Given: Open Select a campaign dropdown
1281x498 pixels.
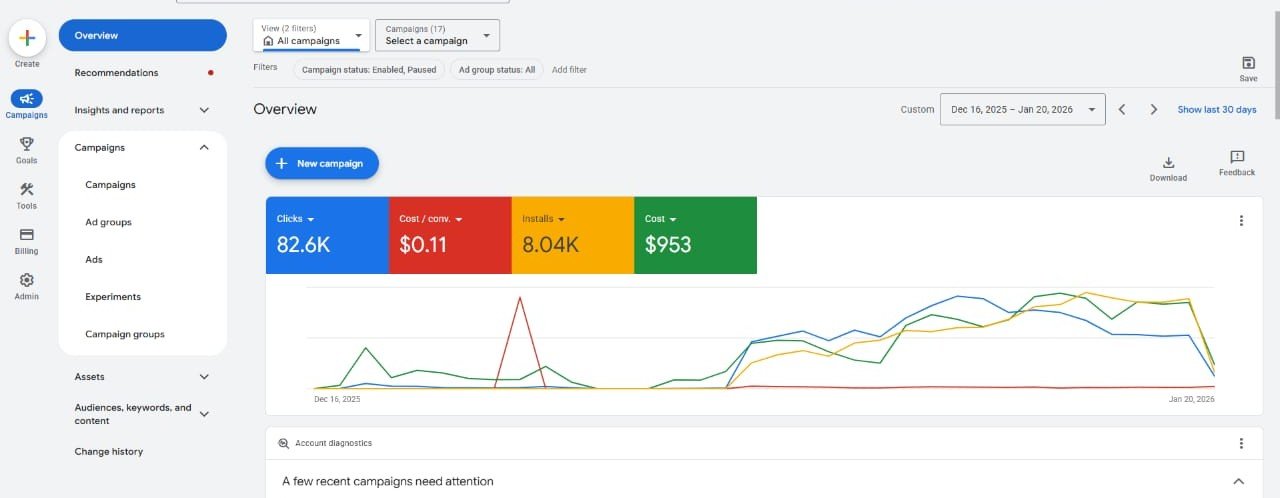Looking at the screenshot, I should pos(437,36).
